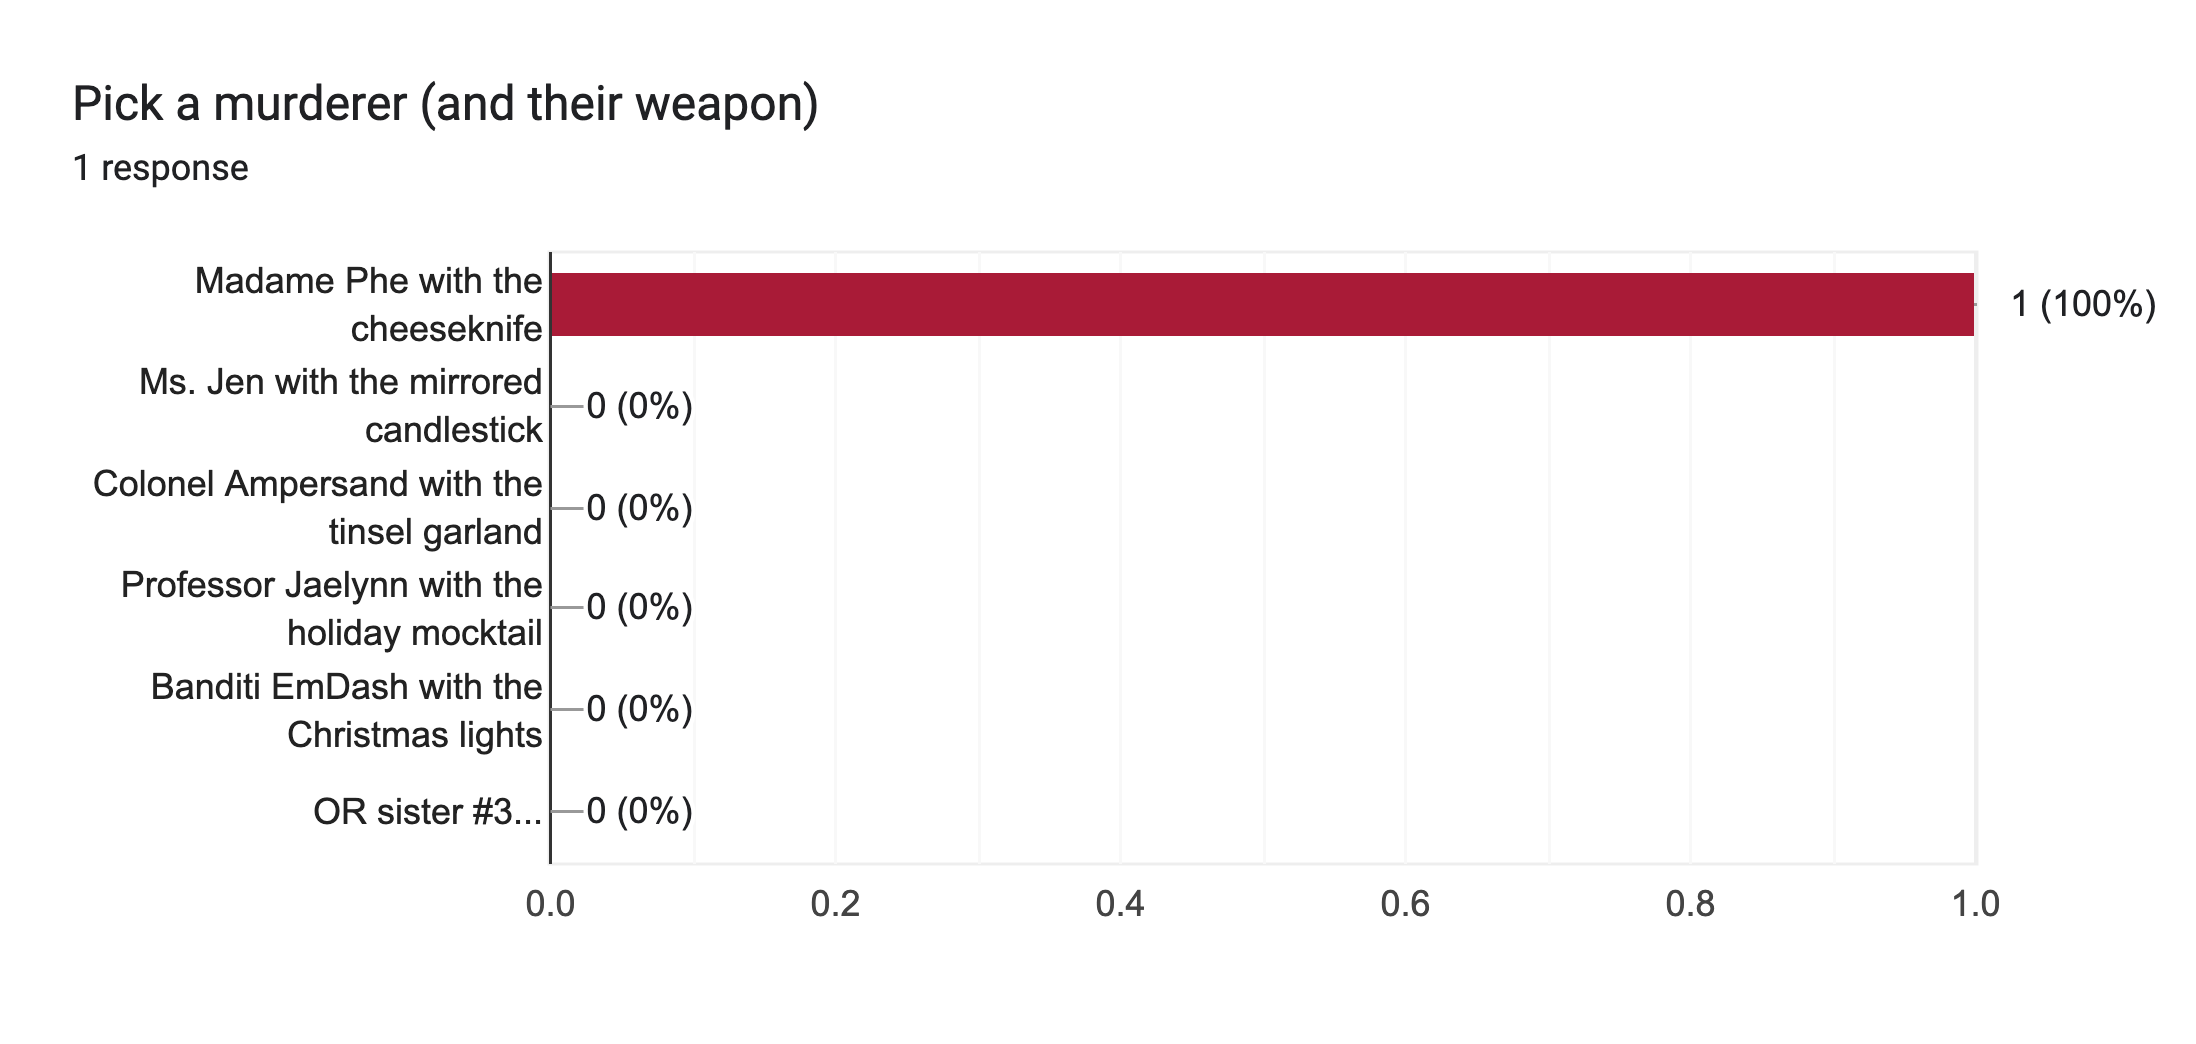Click the '0 (0%)' value for OR sister #3
Image resolution: width=2196 pixels, height=1044 pixels.
tap(639, 811)
